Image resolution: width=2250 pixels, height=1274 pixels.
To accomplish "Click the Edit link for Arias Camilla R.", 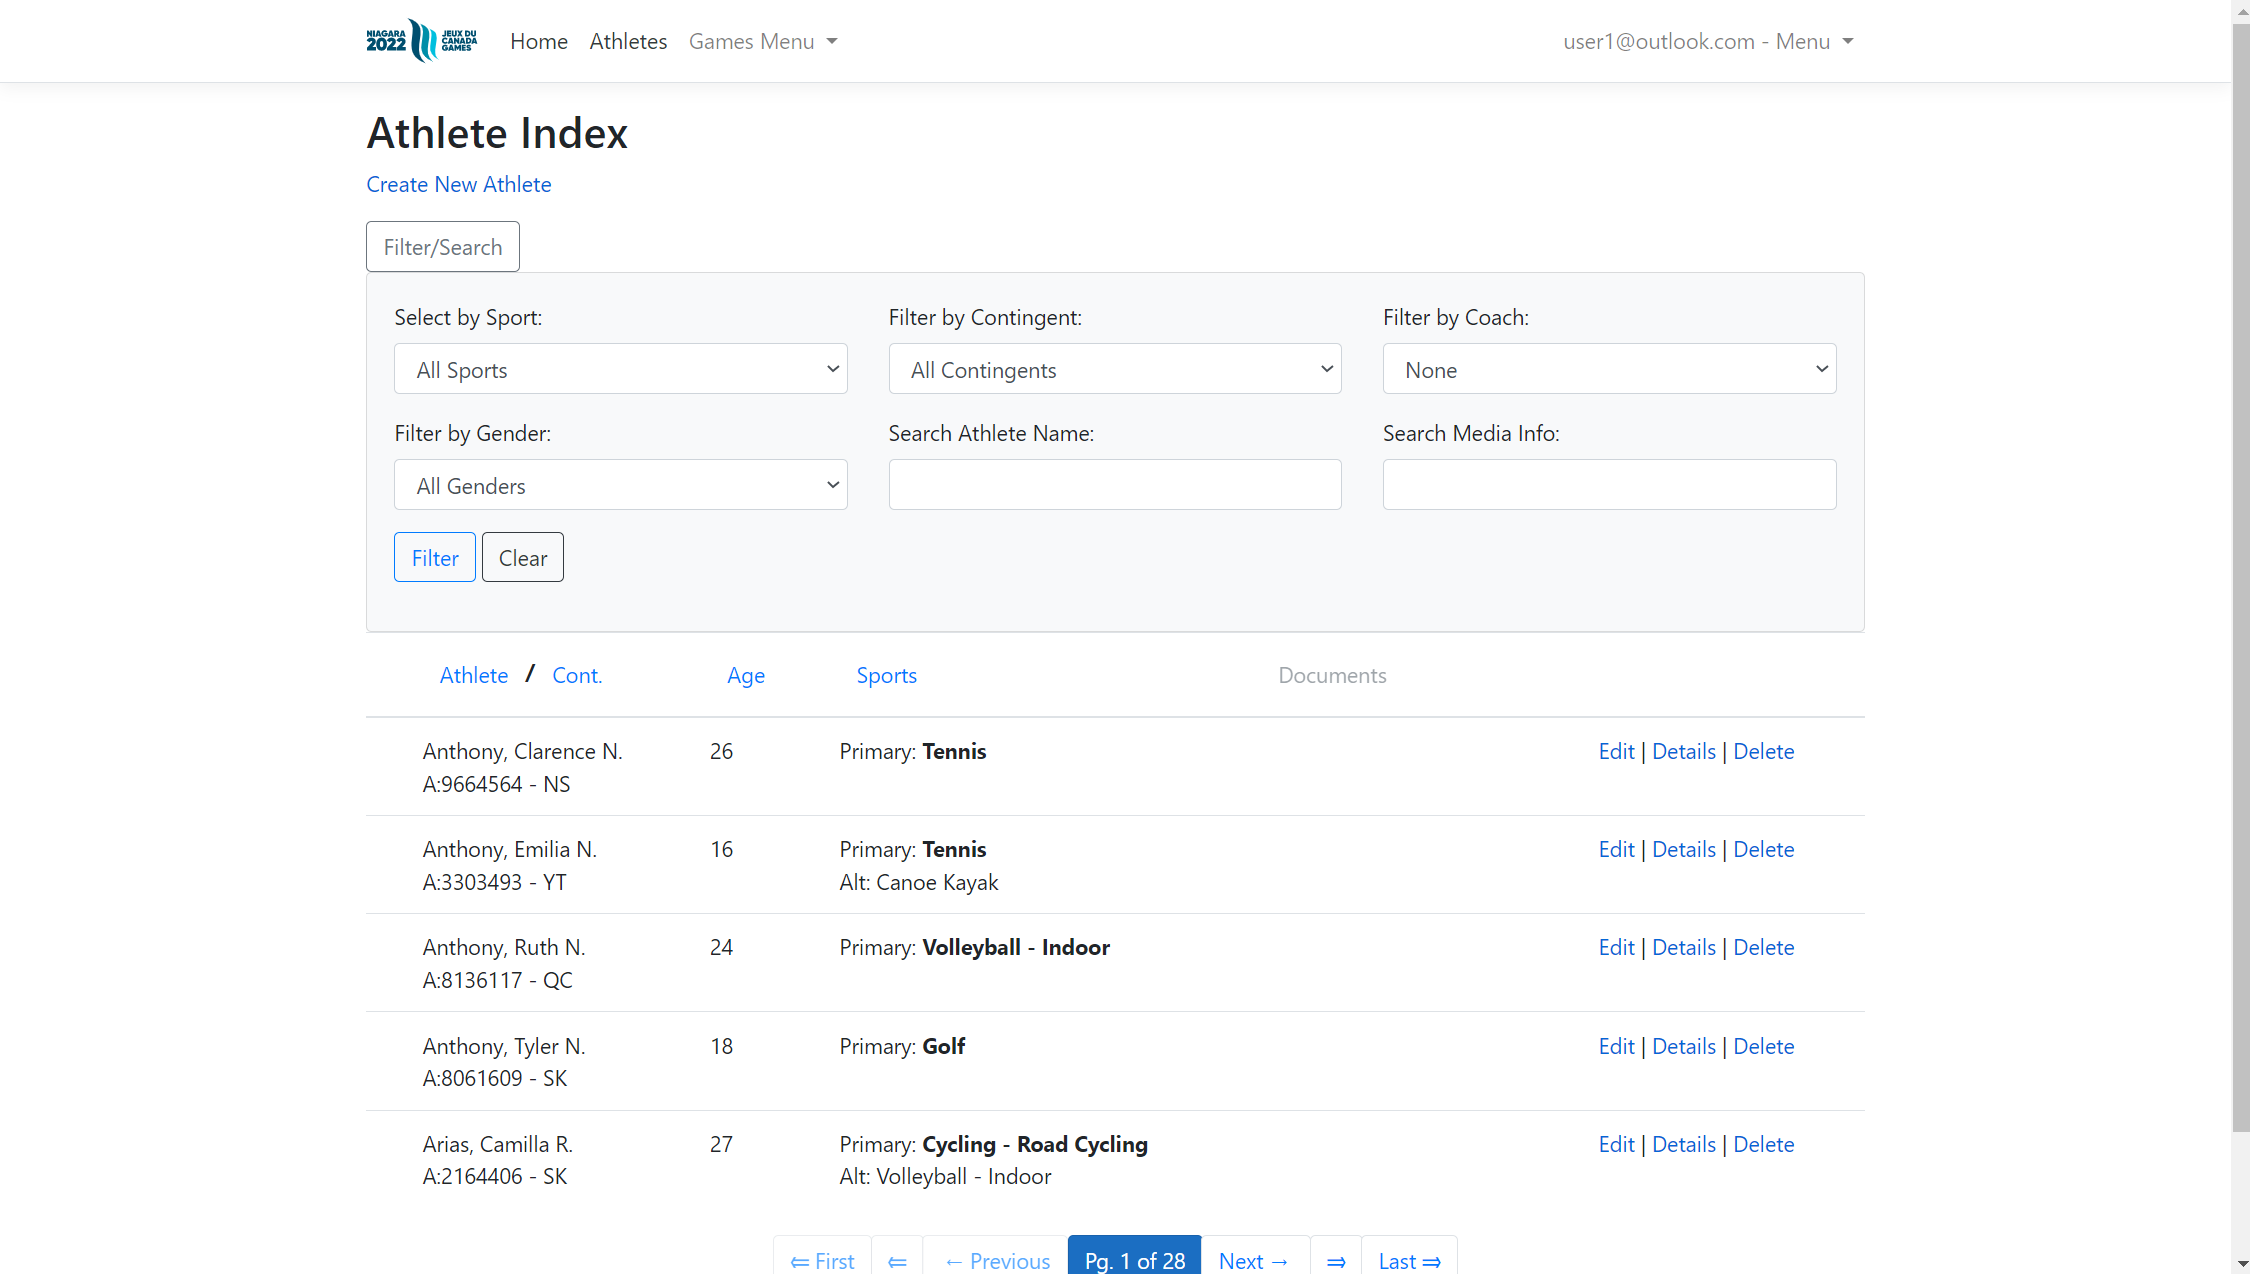I will [x=1615, y=1144].
